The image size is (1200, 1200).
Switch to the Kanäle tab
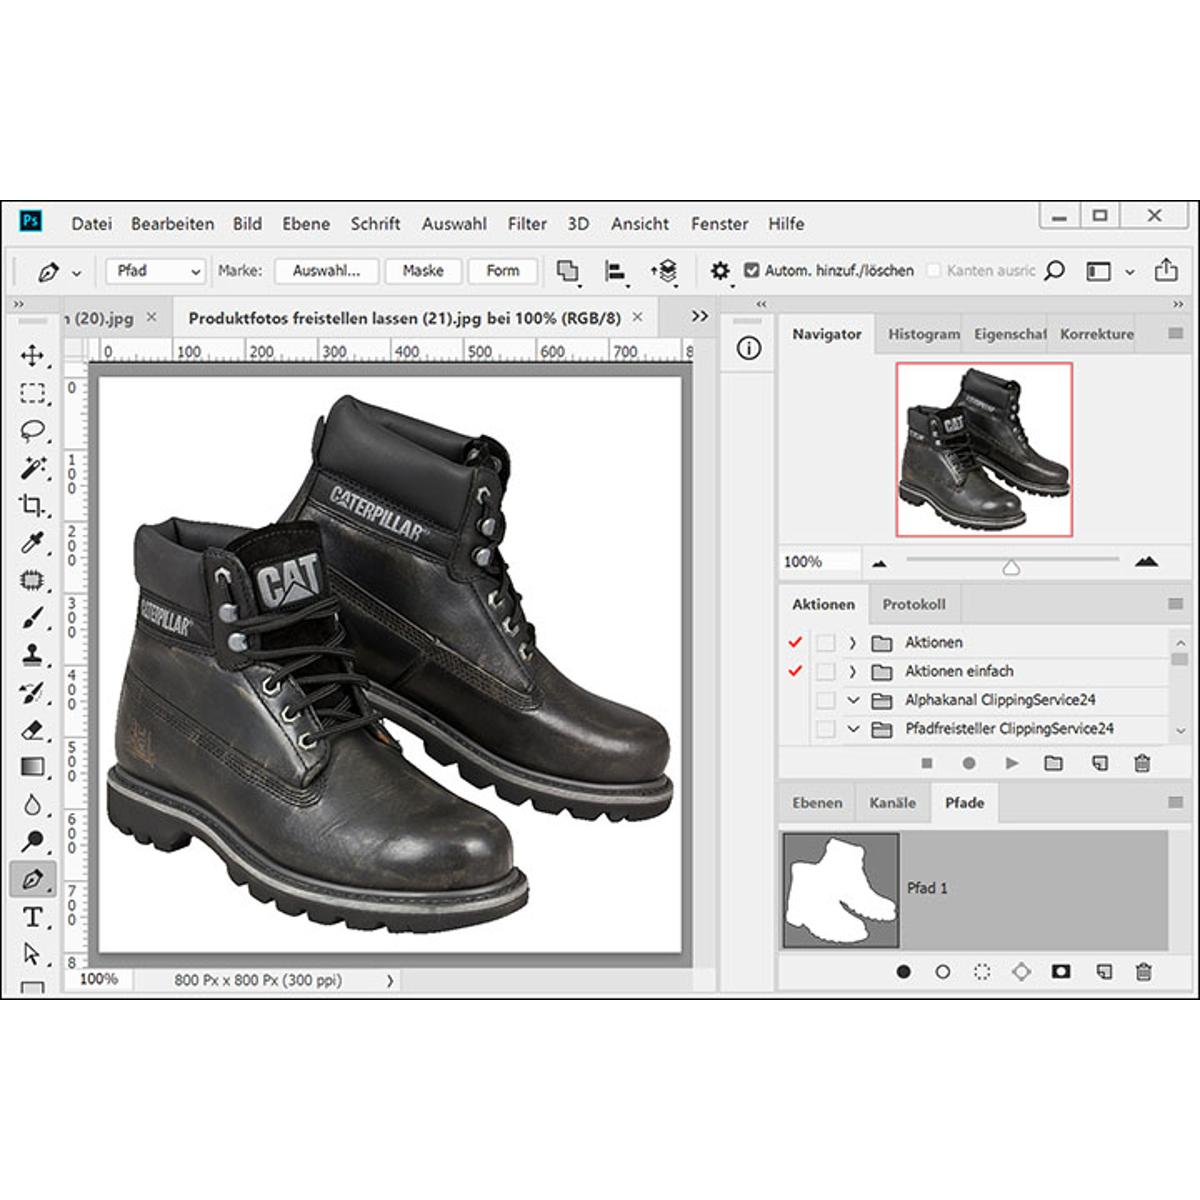click(x=893, y=802)
